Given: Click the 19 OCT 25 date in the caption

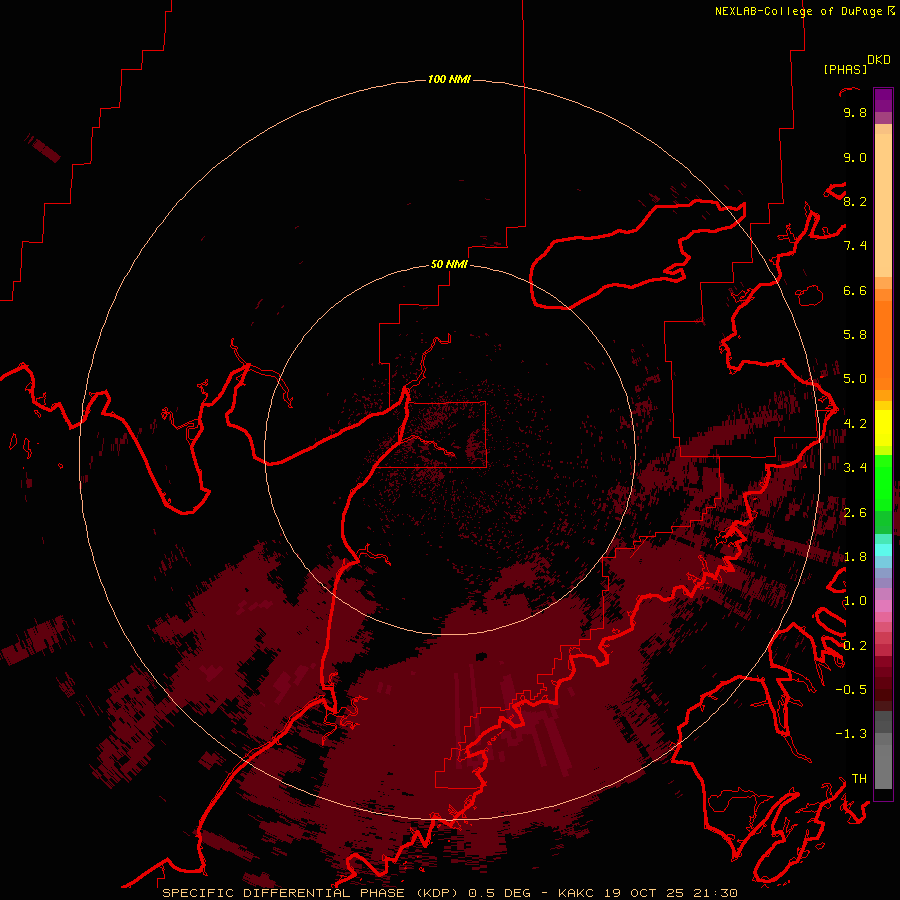Looking at the screenshot, I should [x=646, y=893].
